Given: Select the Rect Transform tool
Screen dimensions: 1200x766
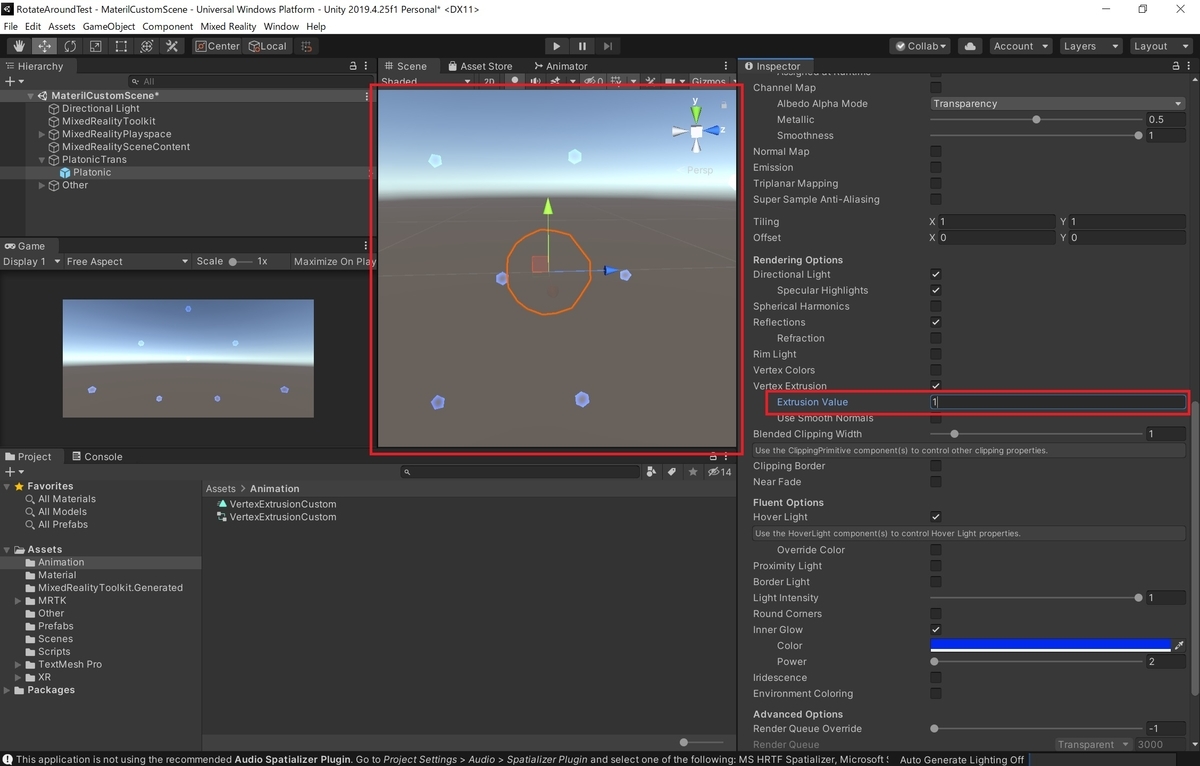Looking at the screenshot, I should click(121, 46).
